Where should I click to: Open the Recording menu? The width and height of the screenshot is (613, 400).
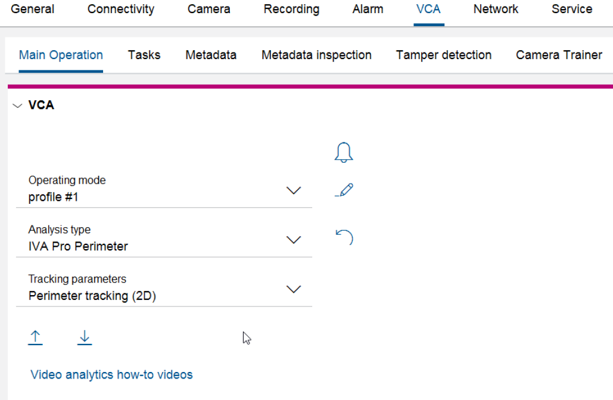[291, 10]
